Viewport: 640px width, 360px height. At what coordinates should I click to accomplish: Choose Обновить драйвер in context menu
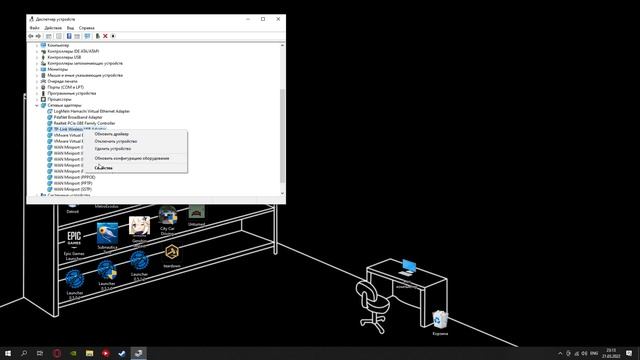pyautogui.click(x=111, y=134)
